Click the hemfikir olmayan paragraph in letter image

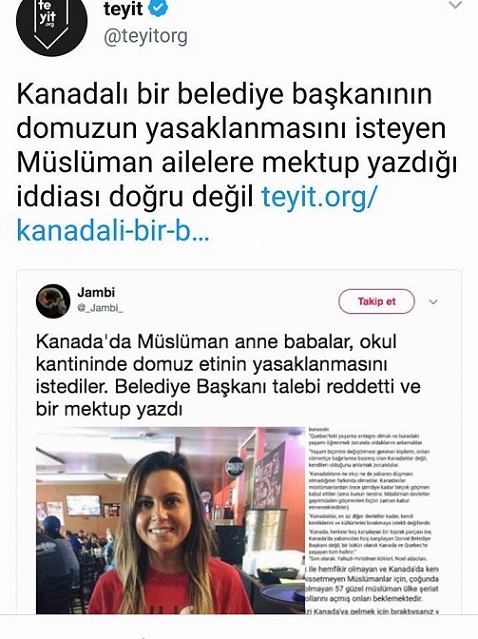(372, 584)
